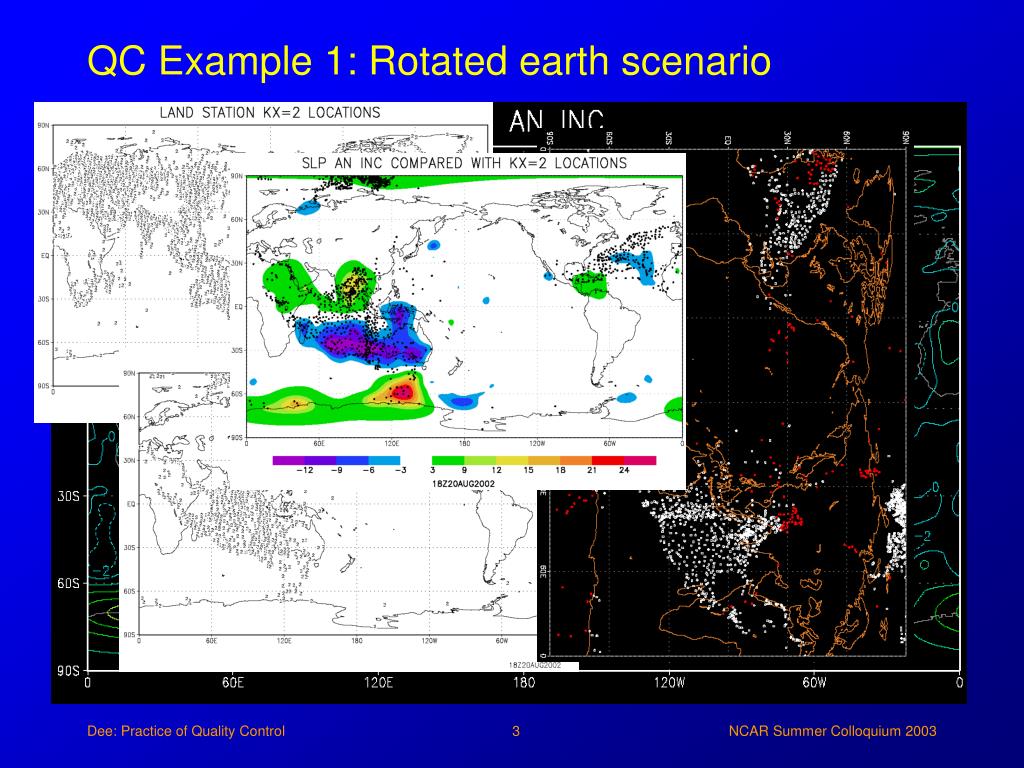Click the slide page number 3
Screen dimensions: 1024x768
click(516, 731)
